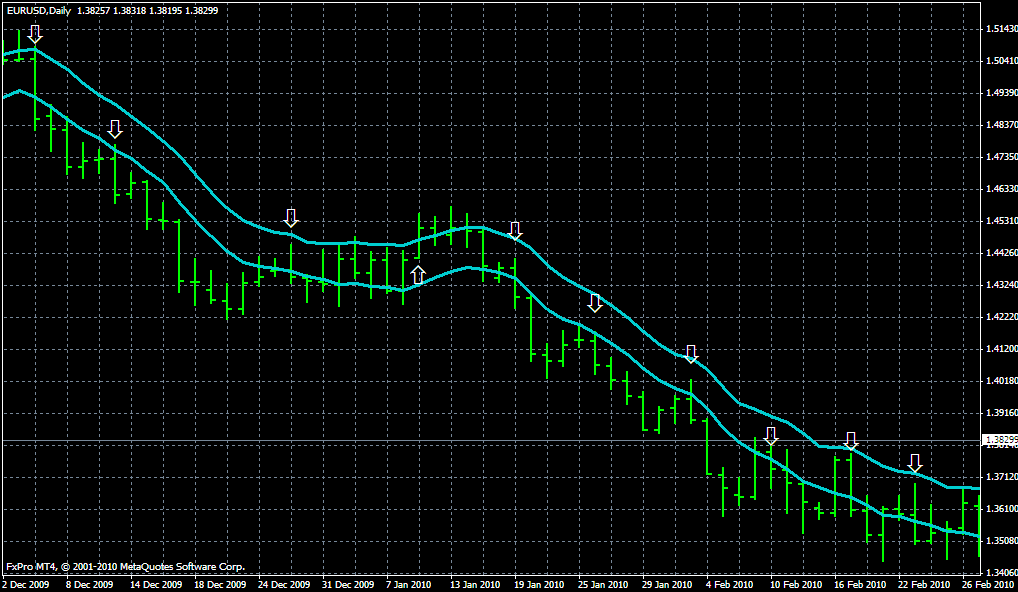Click the 14 Dec 2009 date label

(x=156, y=584)
